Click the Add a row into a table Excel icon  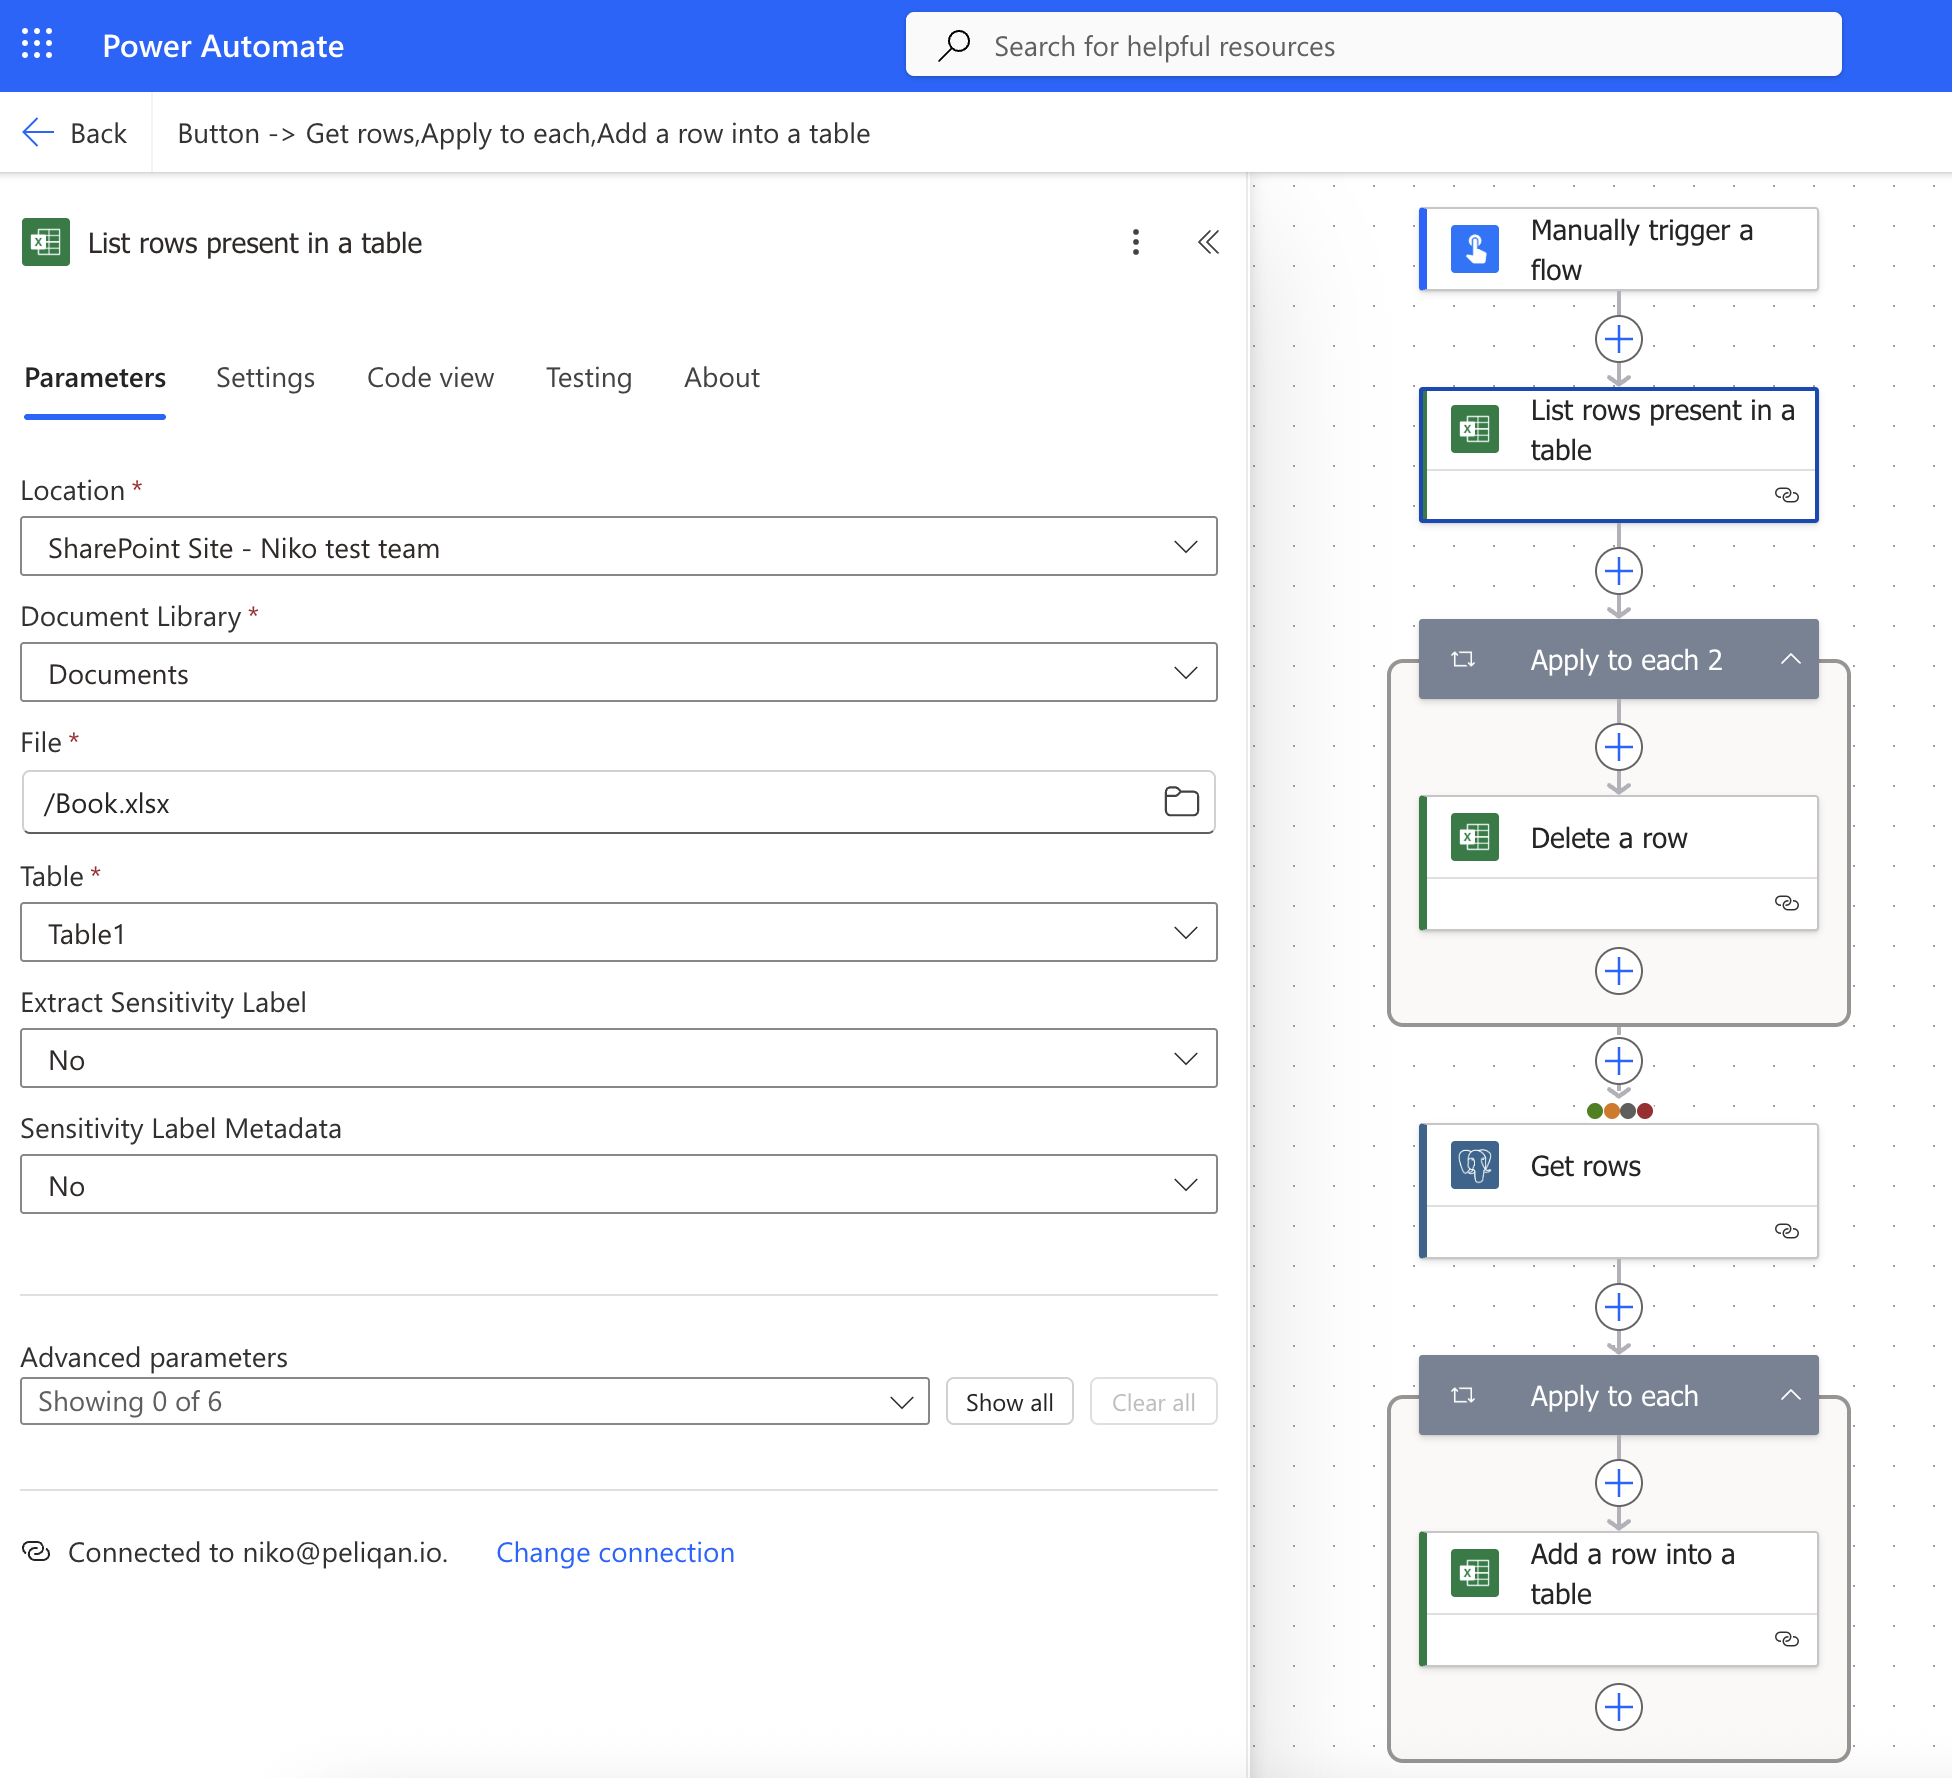1475,1574
